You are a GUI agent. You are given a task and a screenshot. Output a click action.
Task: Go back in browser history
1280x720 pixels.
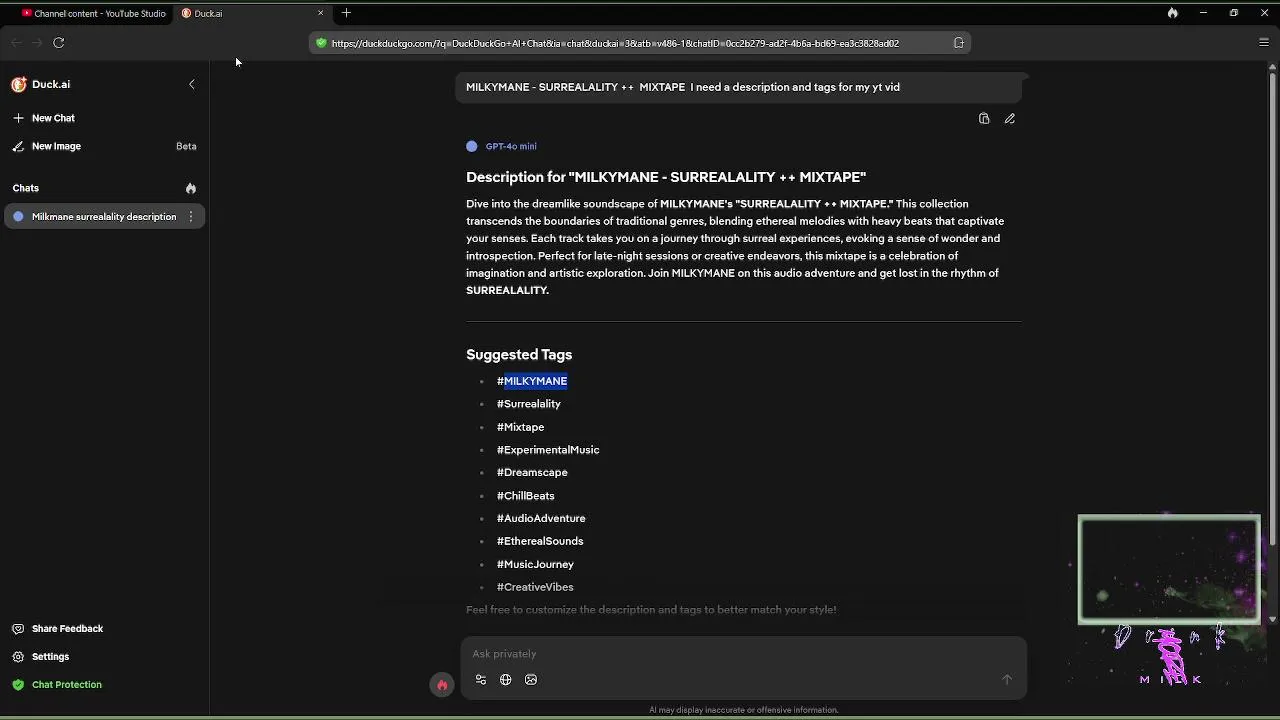tap(15, 42)
